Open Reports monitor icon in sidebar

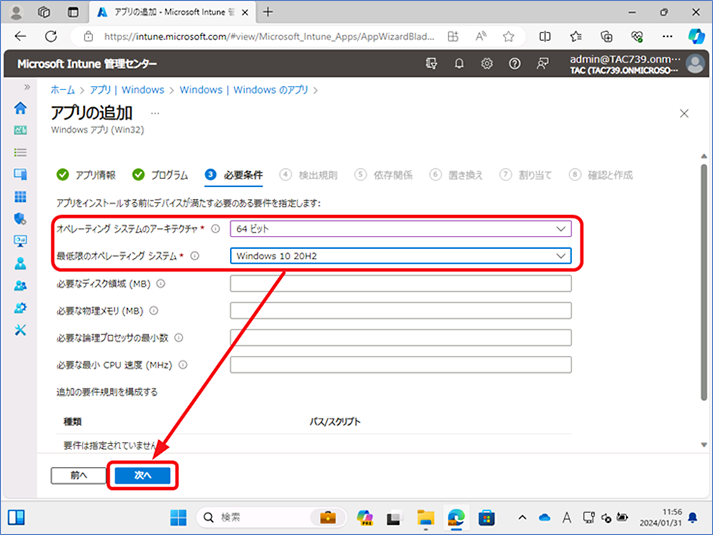tap(20, 241)
